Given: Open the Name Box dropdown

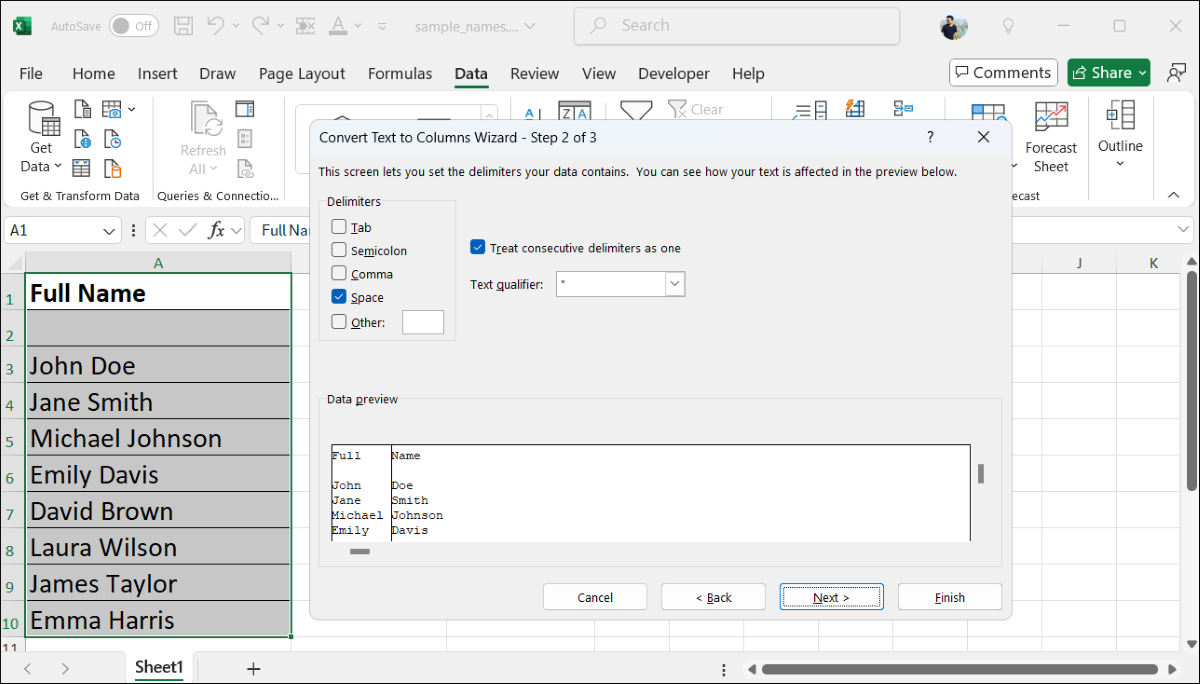Looking at the screenshot, I should pyautogui.click(x=110, y=231).
